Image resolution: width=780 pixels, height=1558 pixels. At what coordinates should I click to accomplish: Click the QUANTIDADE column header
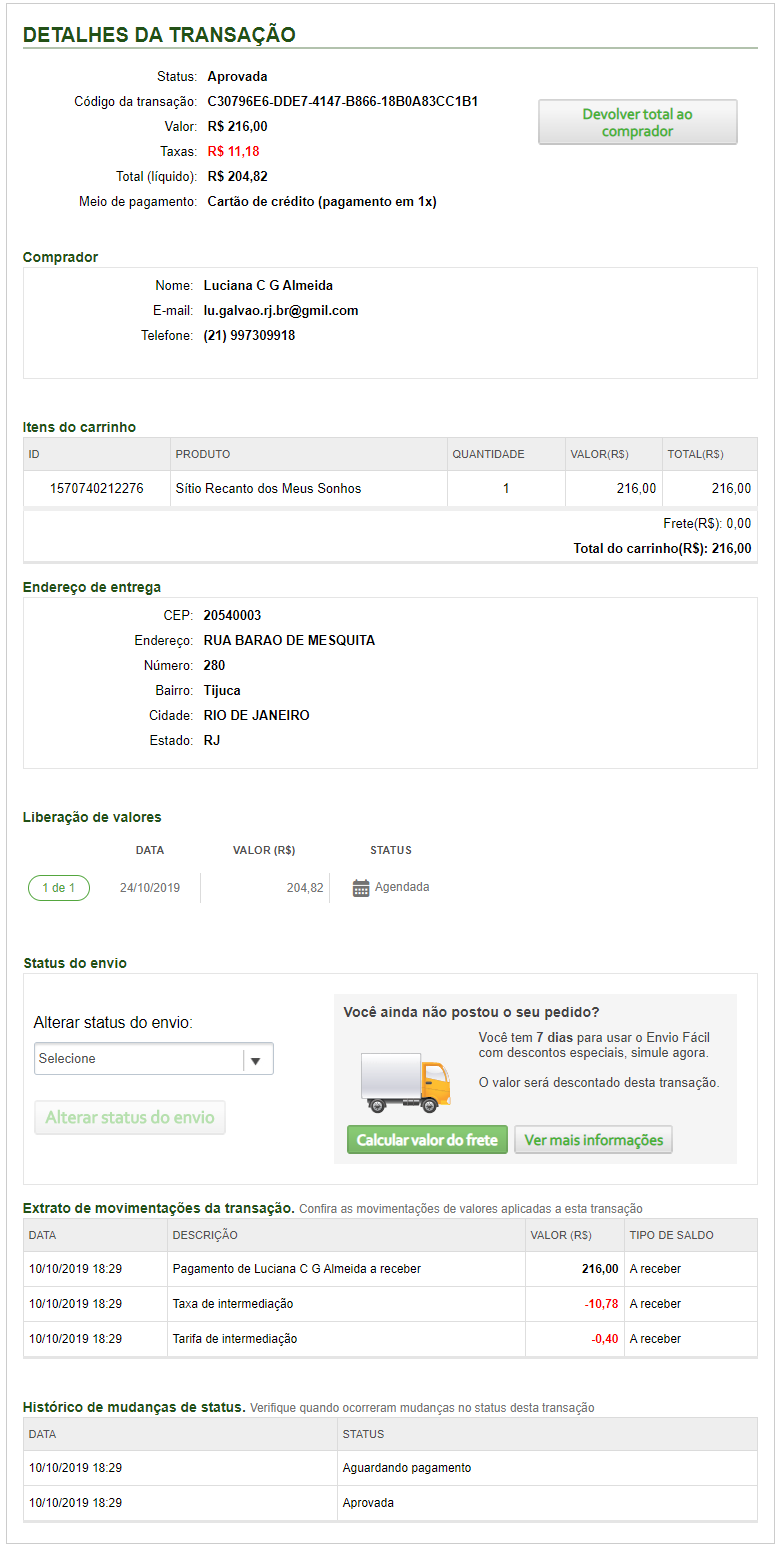[488, 454]
